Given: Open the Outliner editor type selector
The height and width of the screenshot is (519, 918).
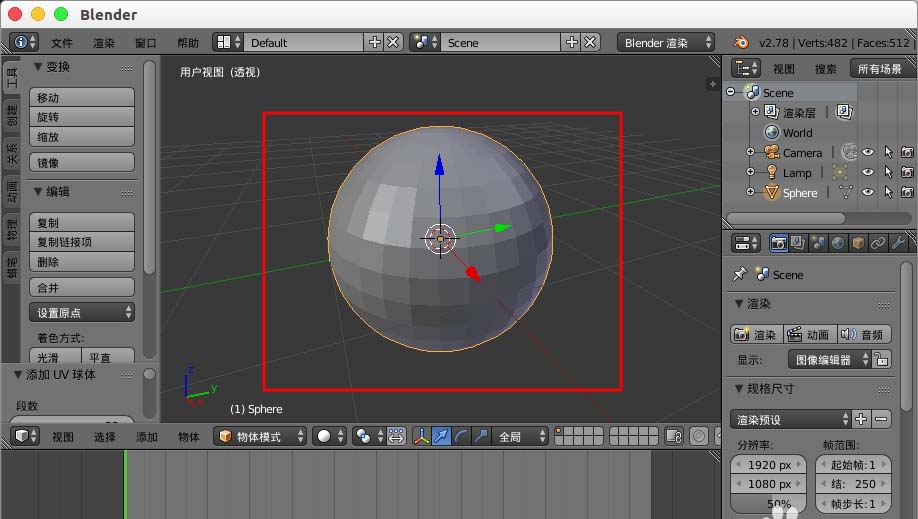Looking at the screenshot, I should [x=745, y=69].
